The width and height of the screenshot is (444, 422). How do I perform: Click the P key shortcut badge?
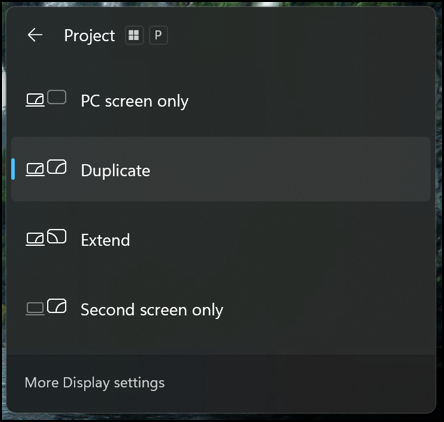point(158,35)
